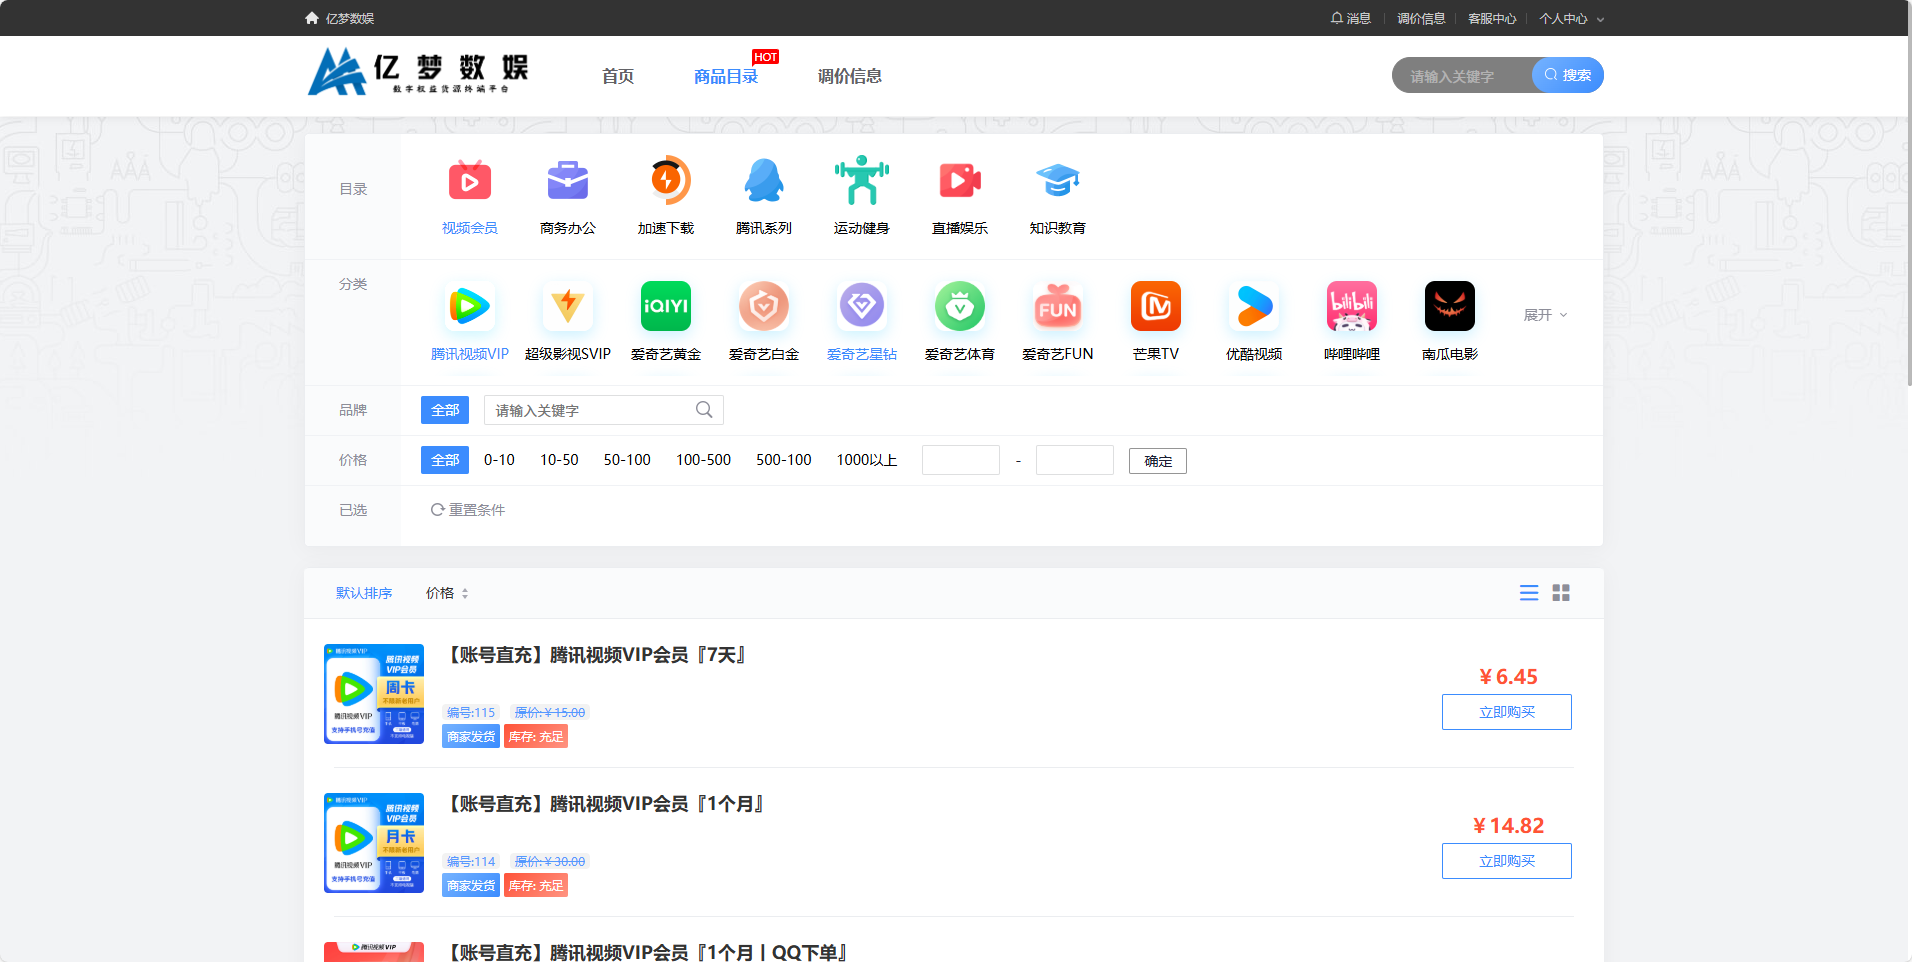Click the ¥6.45 price
The image size is (1912, 962).
click(1508, 677)
